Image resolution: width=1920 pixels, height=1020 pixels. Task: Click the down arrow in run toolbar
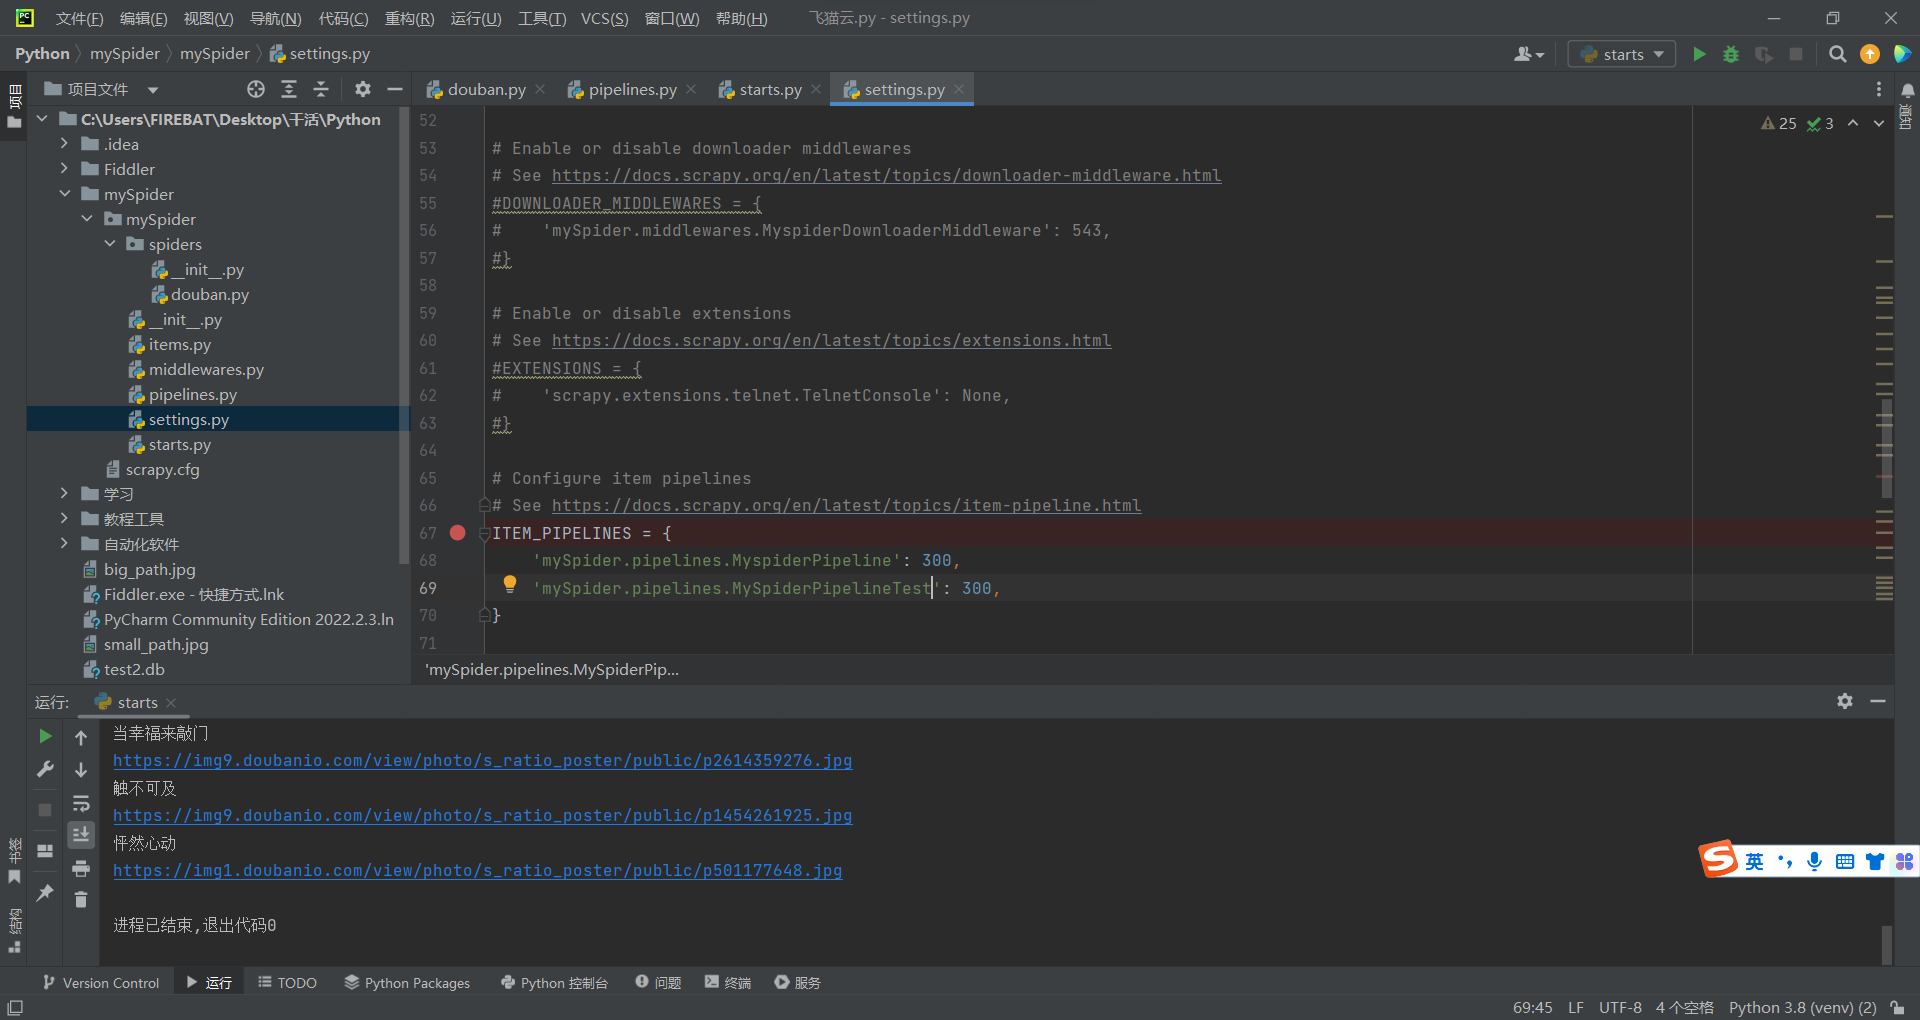pos(81,770)
